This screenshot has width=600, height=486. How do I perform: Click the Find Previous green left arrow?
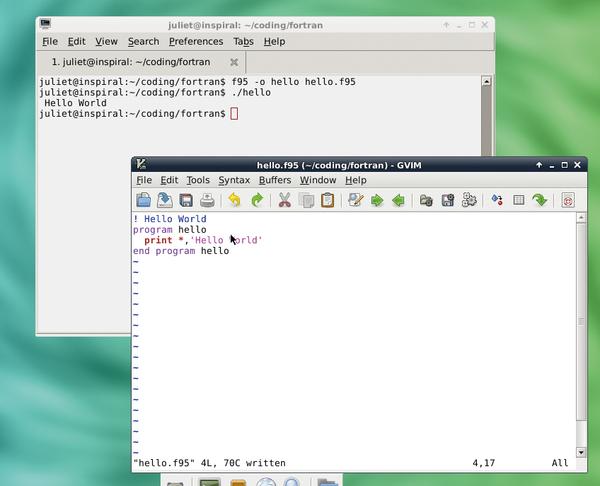pyautogui.click(x=398, y=200)
